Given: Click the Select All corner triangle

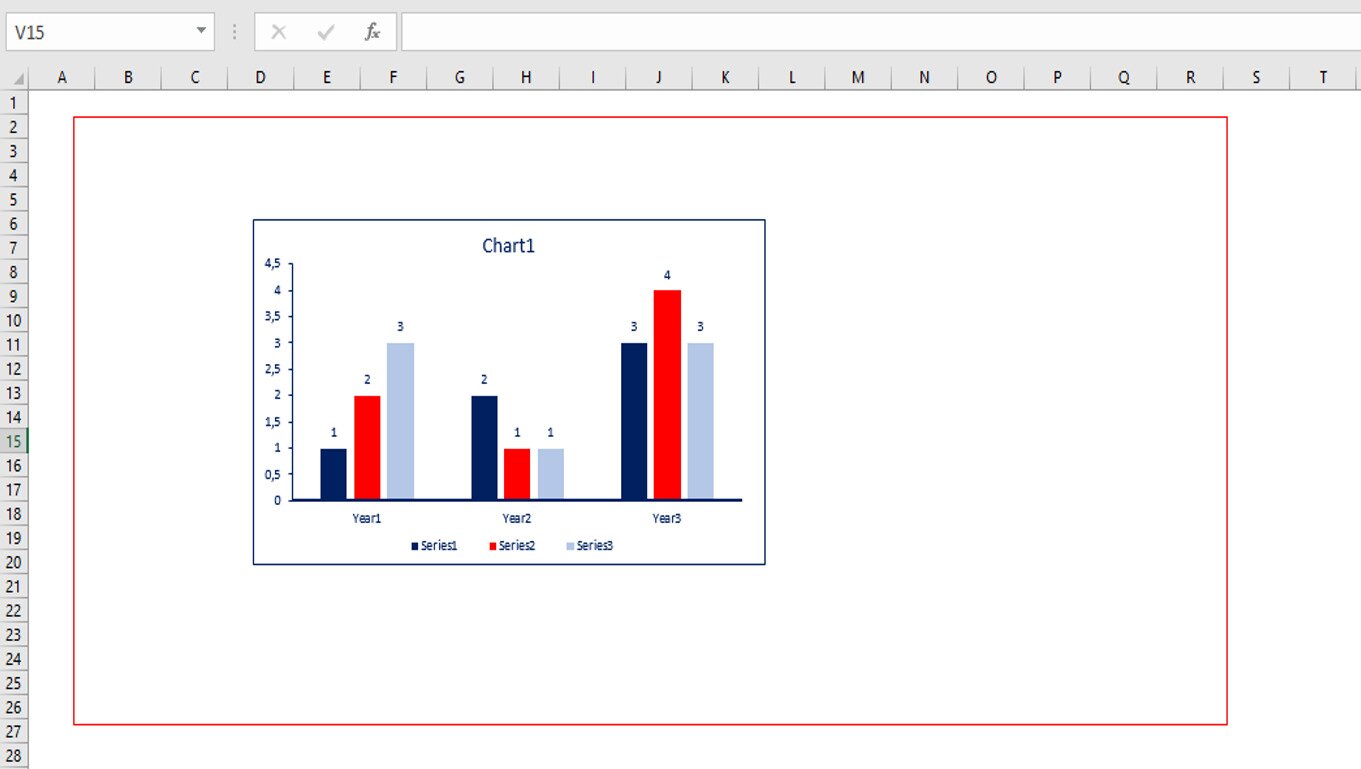Looking at the screenshot, I should (x=17, y=78).
